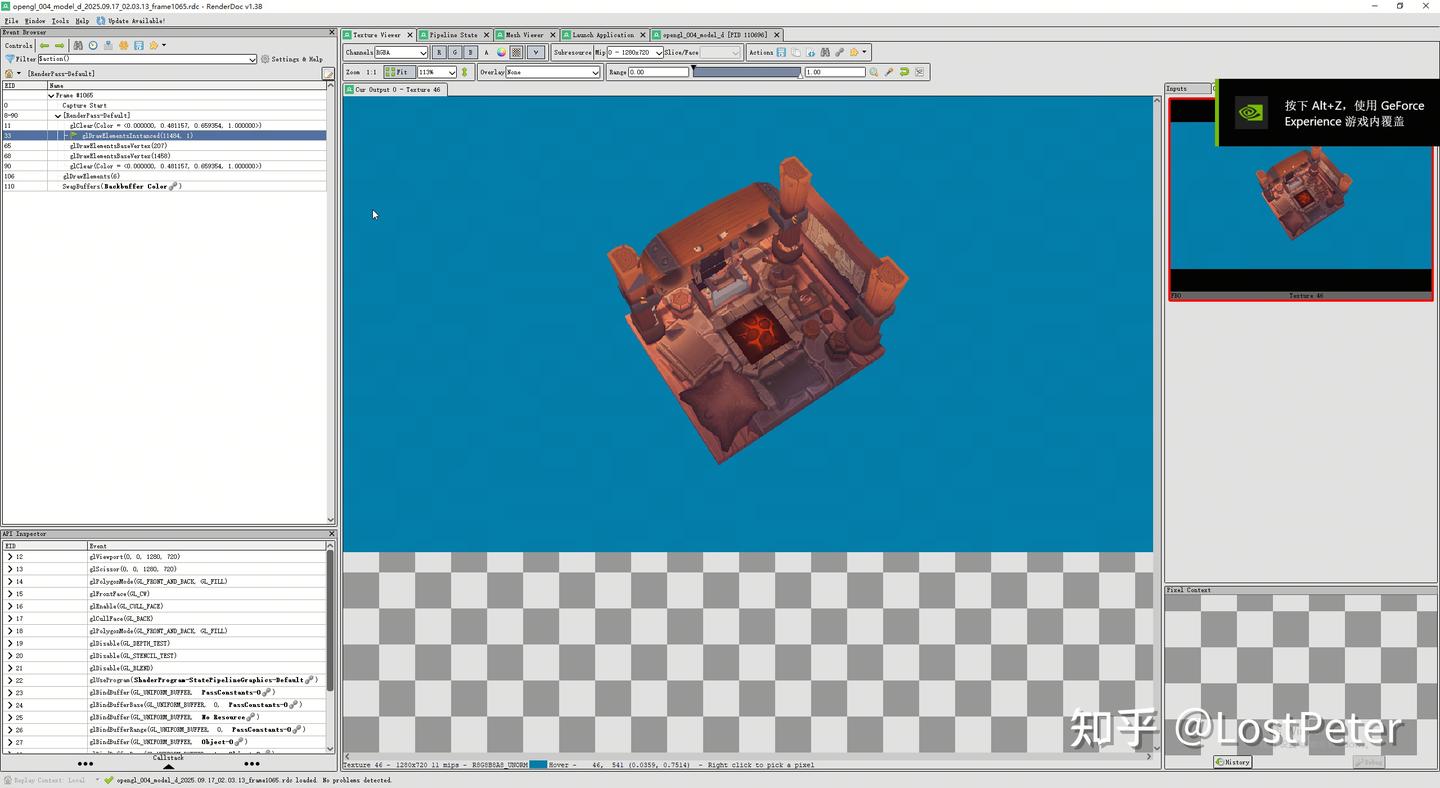This screenshot has width=1440, height=788.
Task: Click the binoculars icon in Actions toolbar
Action: [825, 52]
